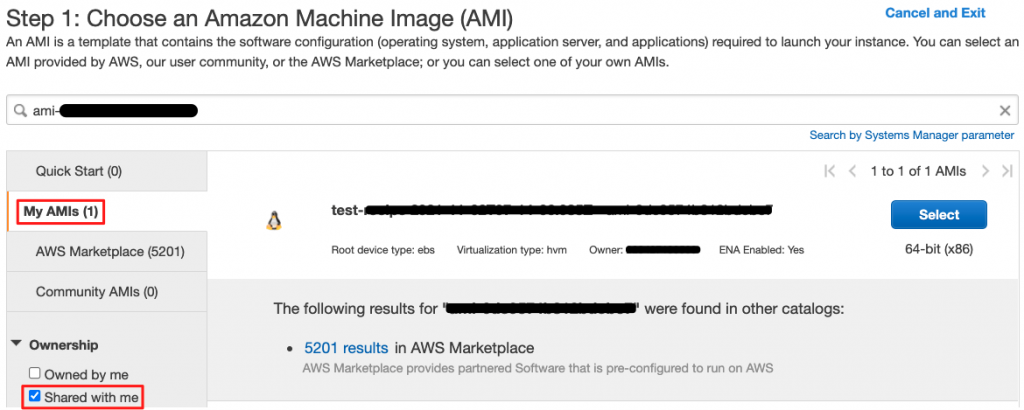Click Virtualization type: hvm text

(512, 249)
